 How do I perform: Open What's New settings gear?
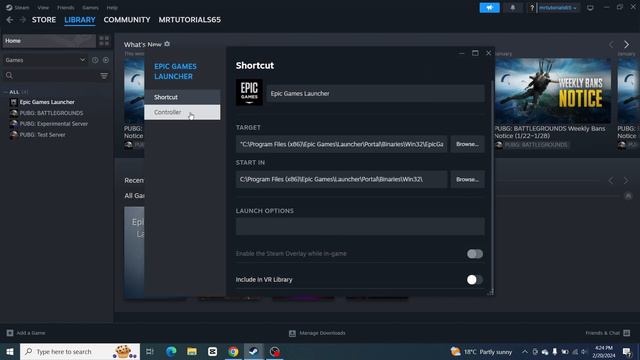click(x=167, y=44)
